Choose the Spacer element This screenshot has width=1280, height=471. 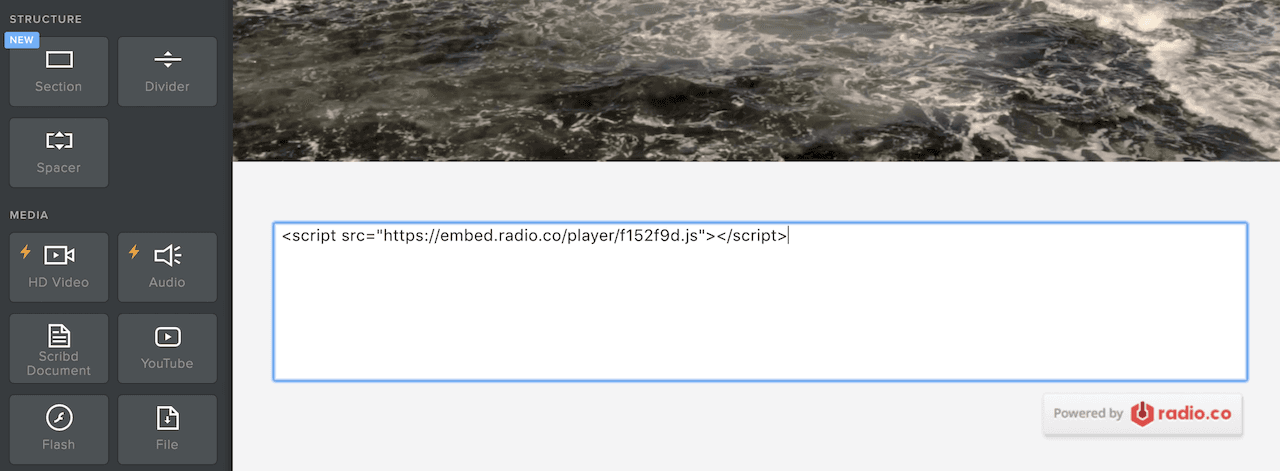click(59, 152)
